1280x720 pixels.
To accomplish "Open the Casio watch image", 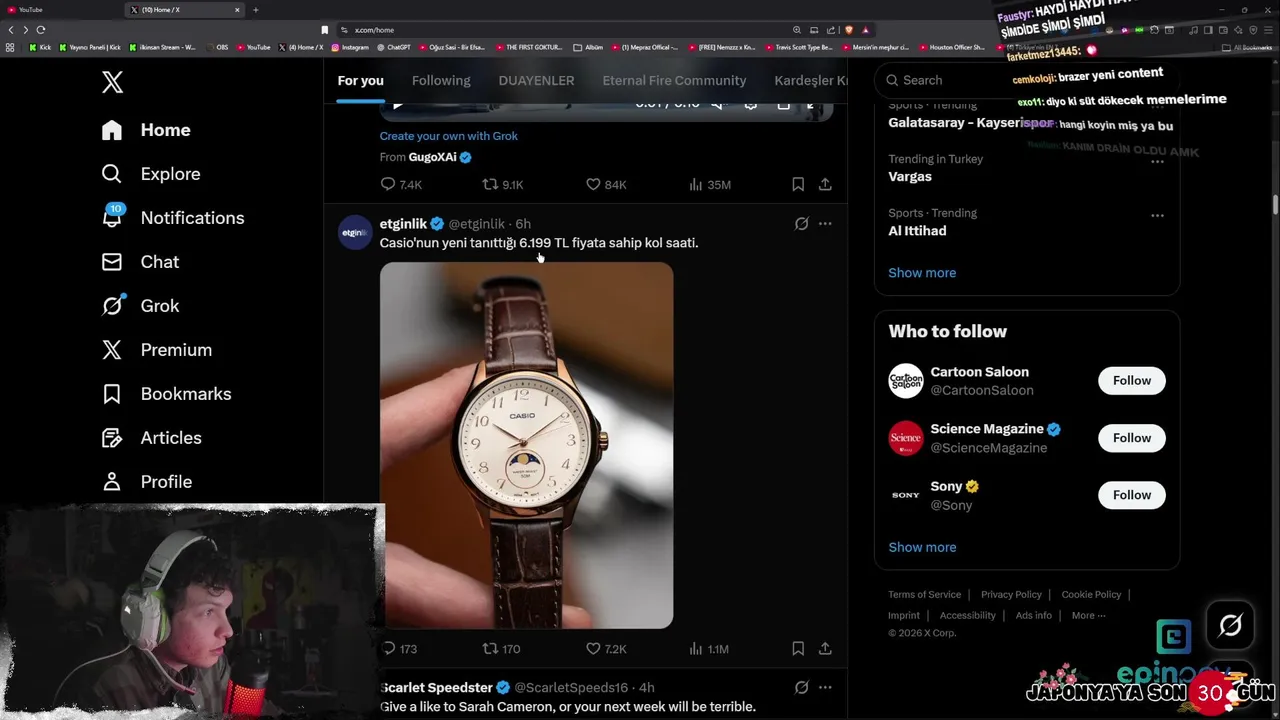I will (526, 446).
